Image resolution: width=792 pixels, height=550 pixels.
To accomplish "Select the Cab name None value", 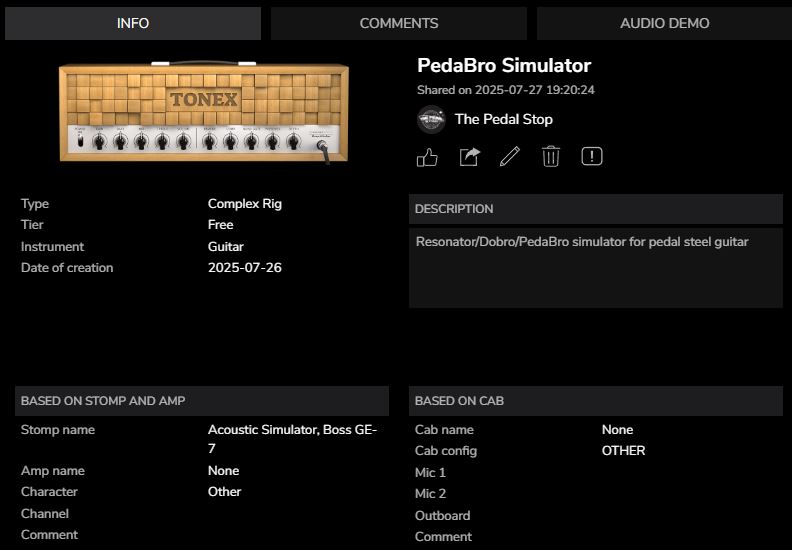I will pos(617,430).
